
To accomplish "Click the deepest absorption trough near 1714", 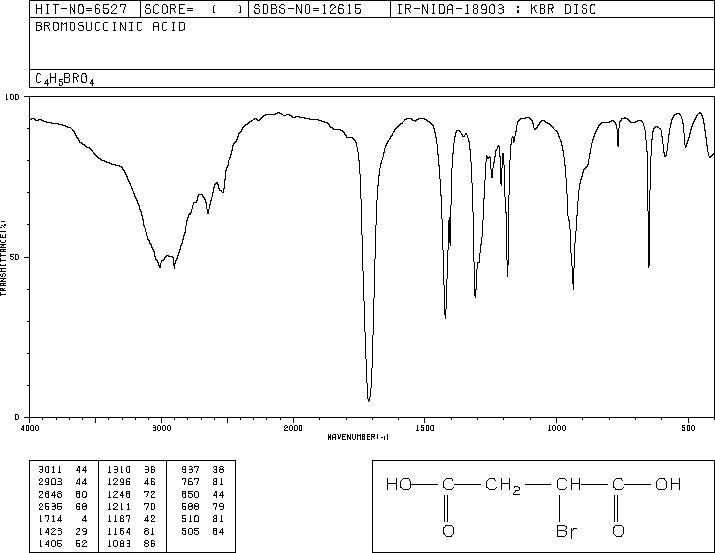I will [368, 400].
